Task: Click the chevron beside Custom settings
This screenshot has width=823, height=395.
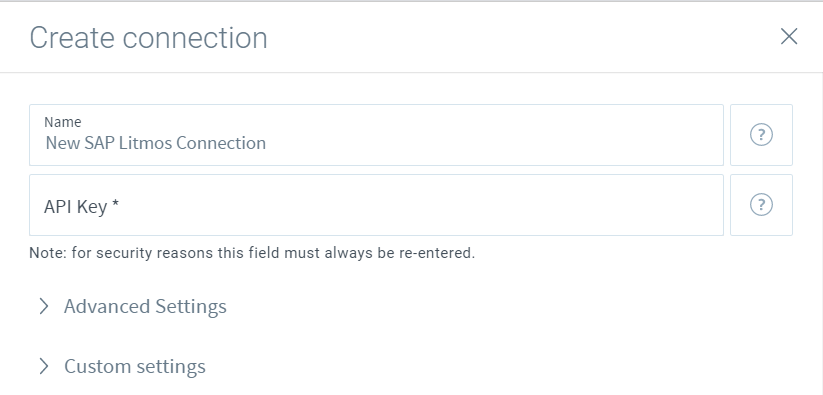Action: point(44,366)
